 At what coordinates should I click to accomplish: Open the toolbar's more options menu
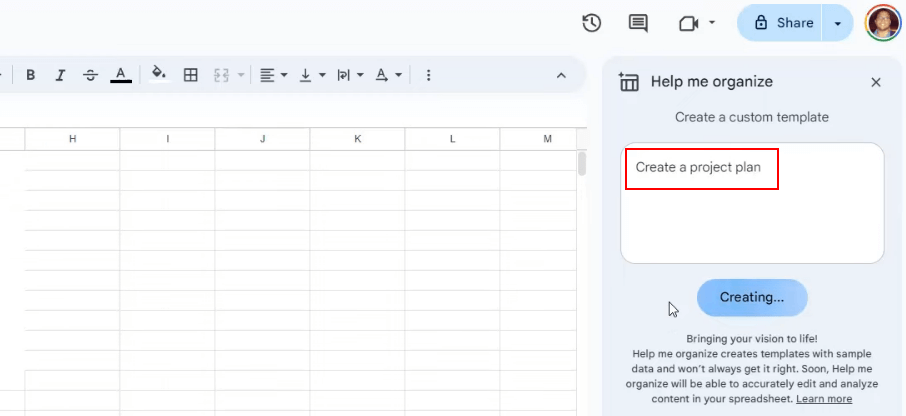pos(428,75)
